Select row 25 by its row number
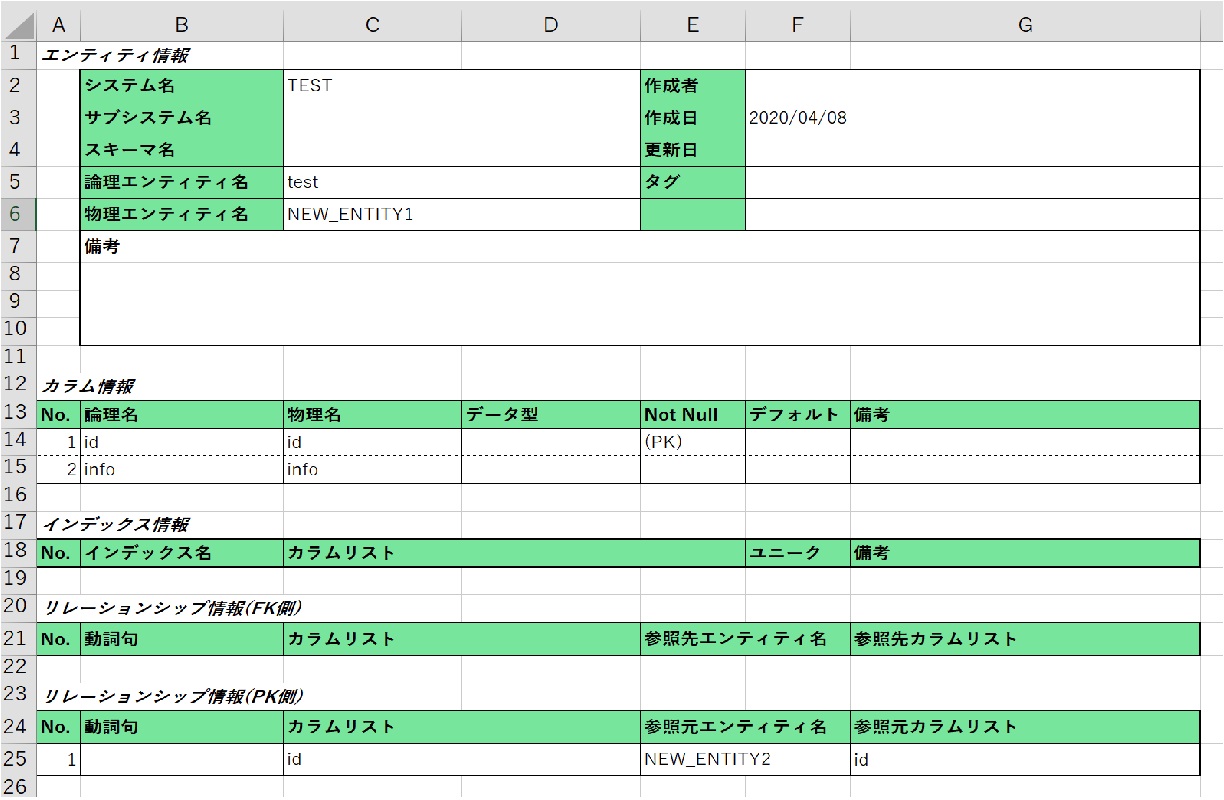Viewport: 1224px width, 800px height. pyautogui.click(x=17, y=760)
